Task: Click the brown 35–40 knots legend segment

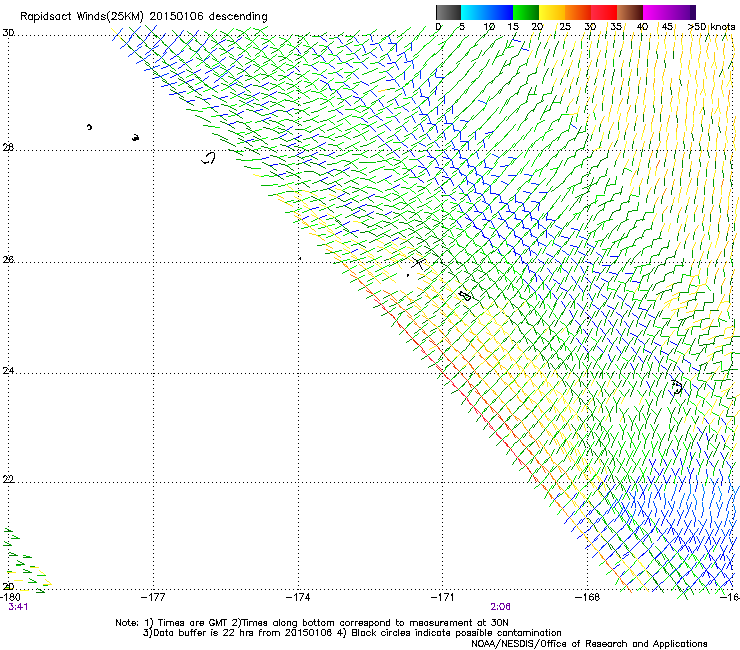Action: [630, 12]
